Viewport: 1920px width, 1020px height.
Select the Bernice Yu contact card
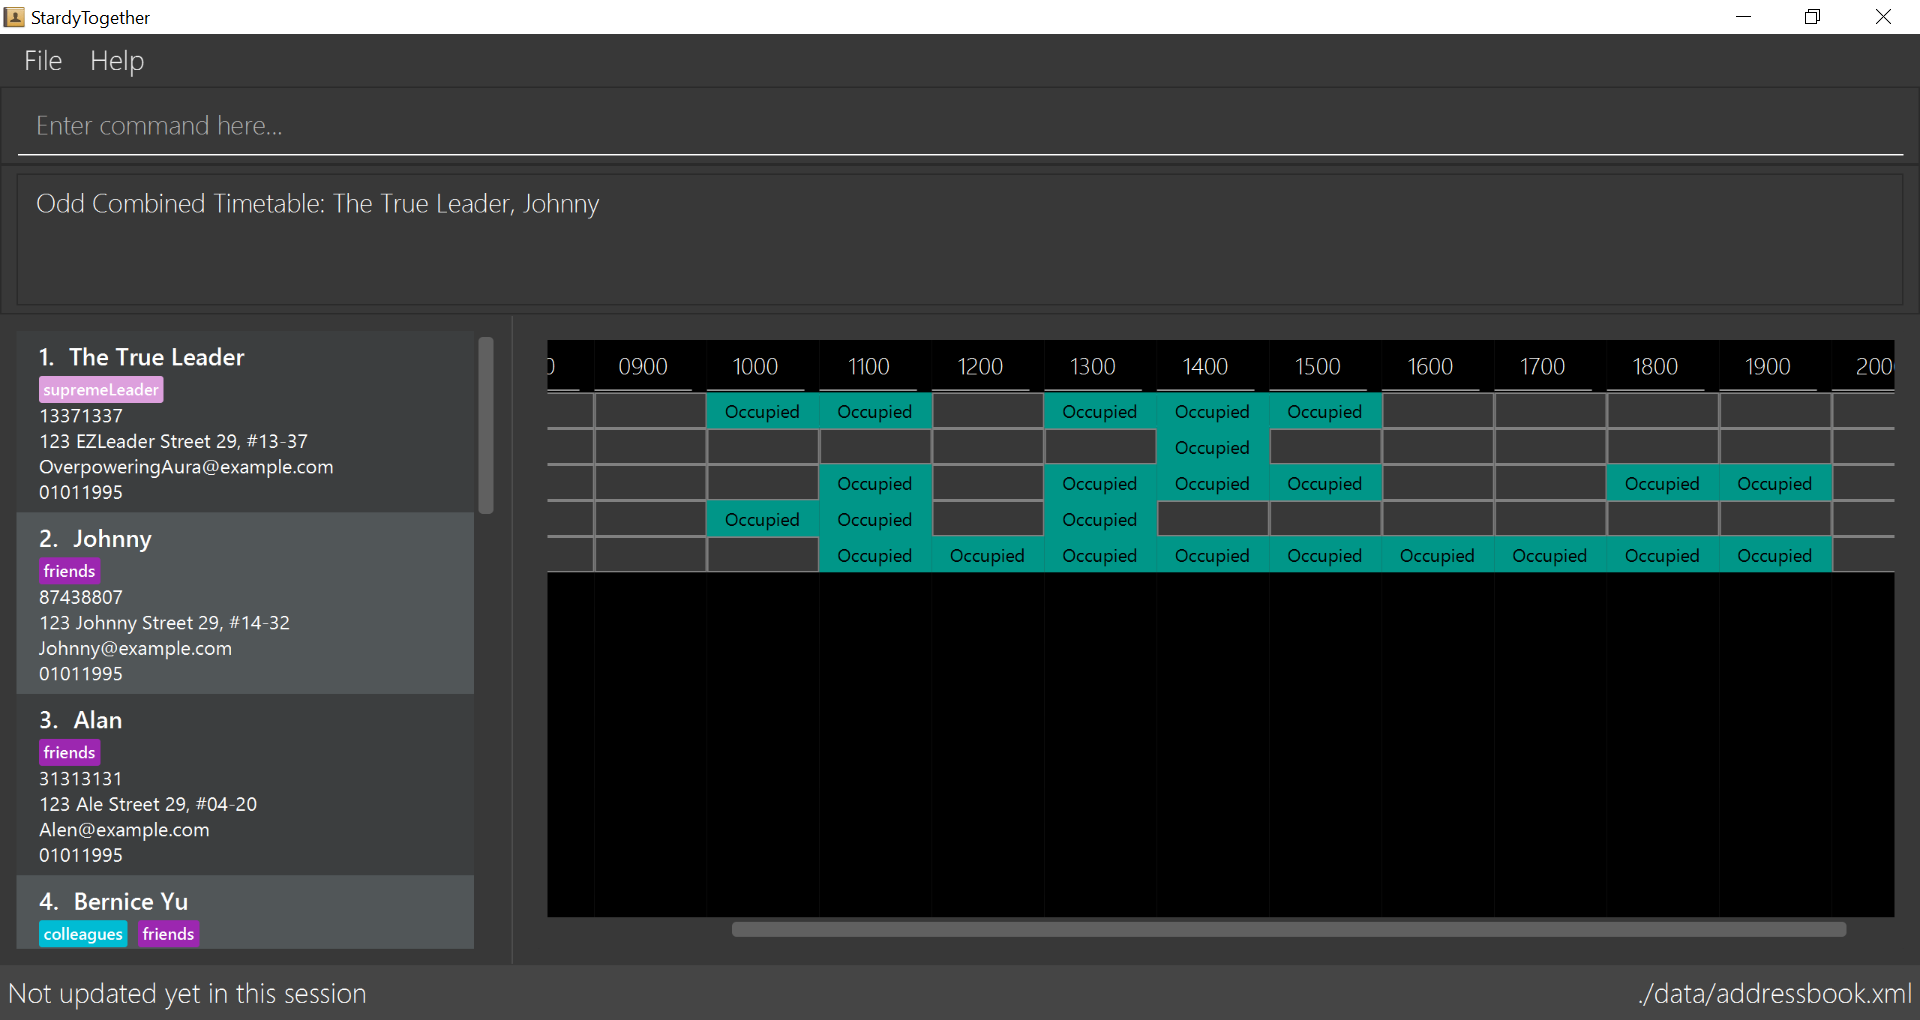coord(245,912)
